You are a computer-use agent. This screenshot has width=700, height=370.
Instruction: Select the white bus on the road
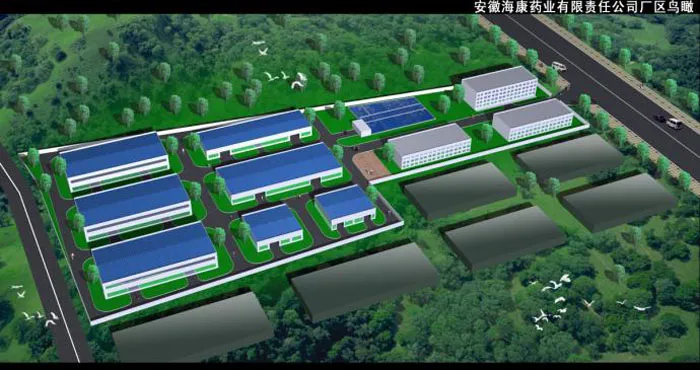[558, 67]
